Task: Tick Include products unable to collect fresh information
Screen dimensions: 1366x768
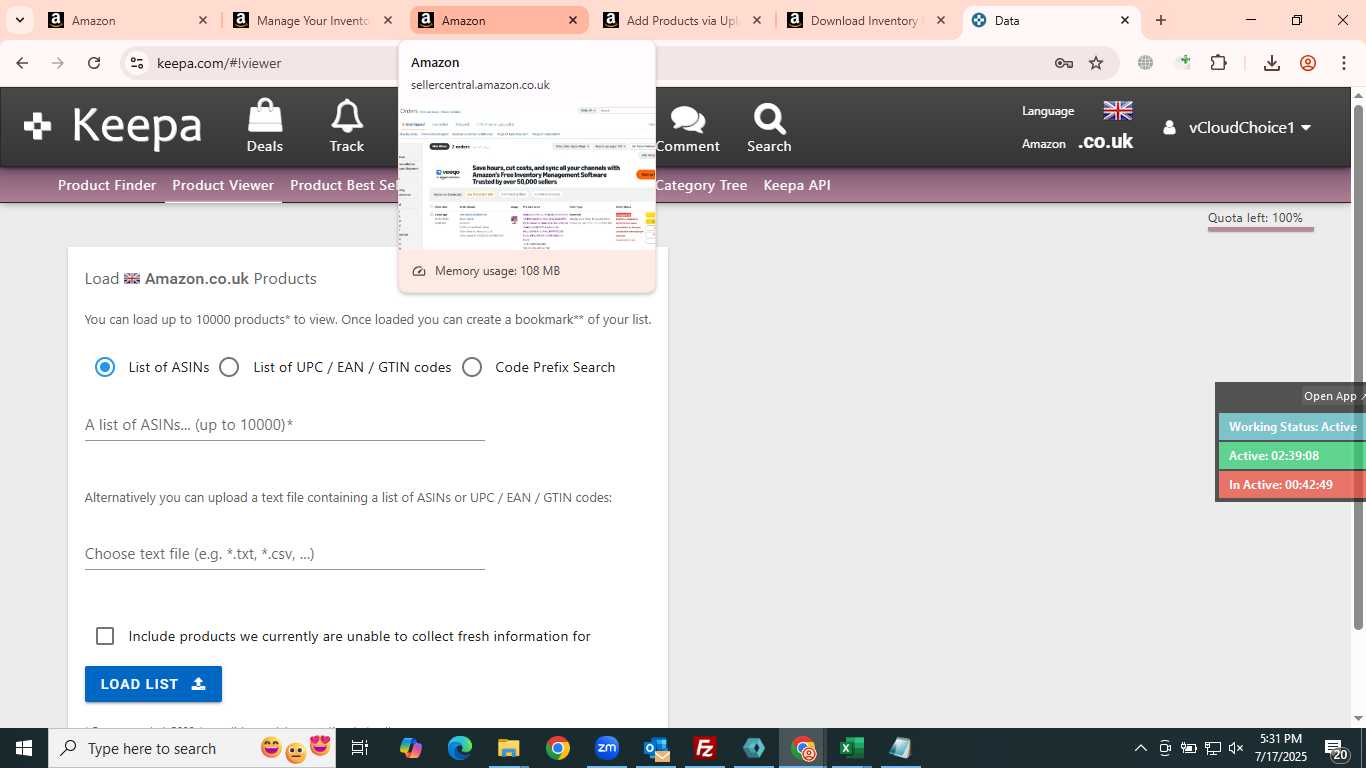Action: tap(105, 636)
